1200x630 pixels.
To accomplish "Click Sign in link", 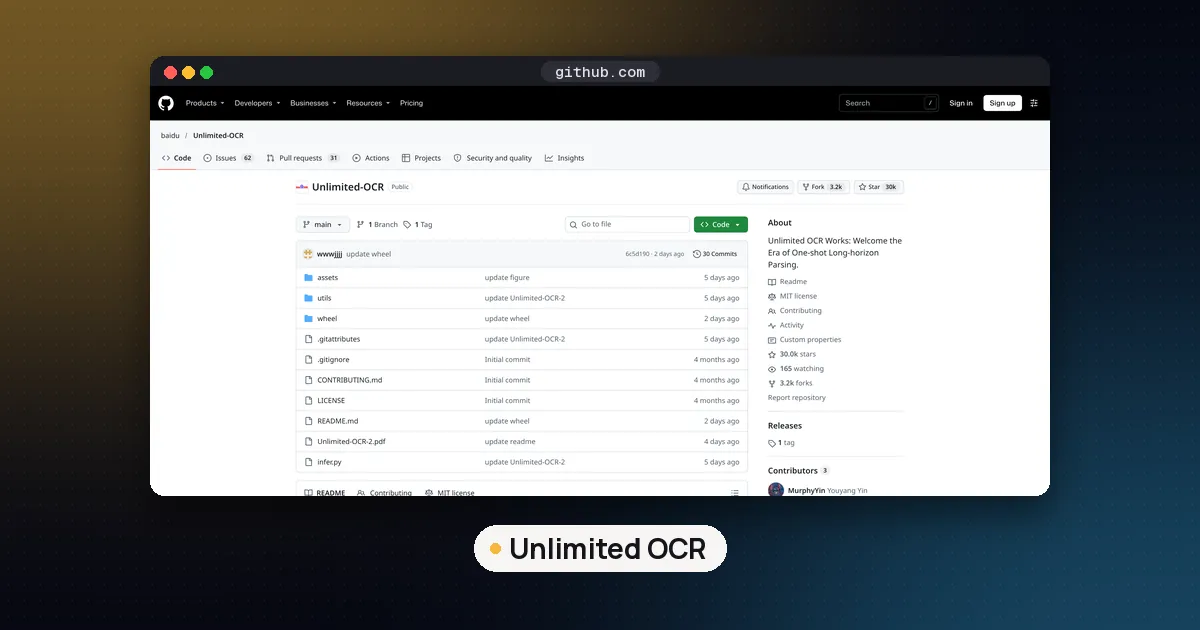I will coord(961,103).
